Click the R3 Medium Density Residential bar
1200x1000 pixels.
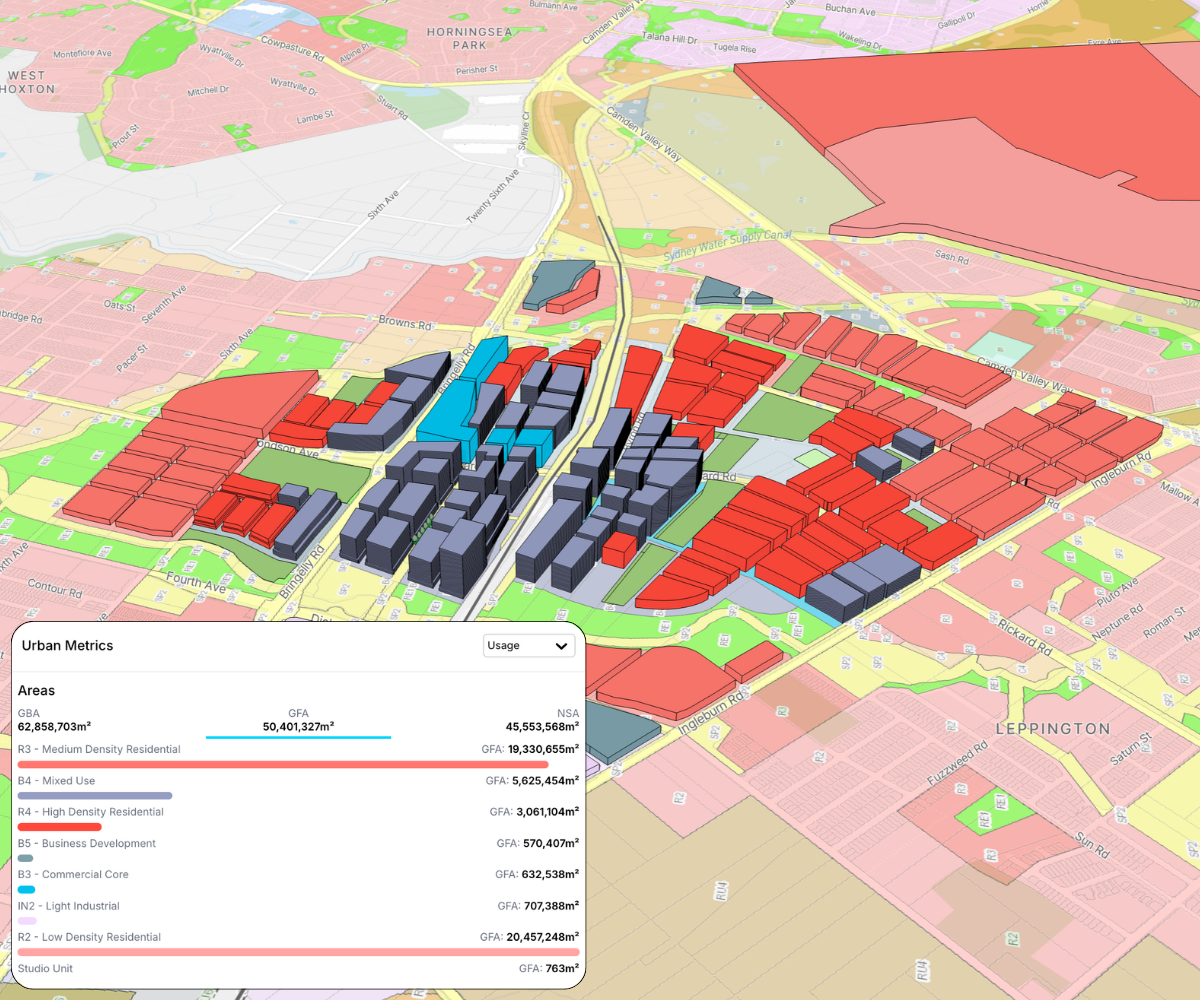[283, 765]
